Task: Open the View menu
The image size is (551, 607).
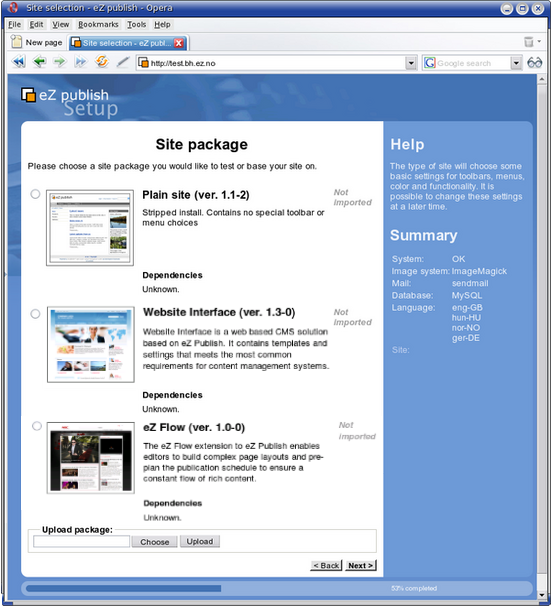Action: [61, 24]
